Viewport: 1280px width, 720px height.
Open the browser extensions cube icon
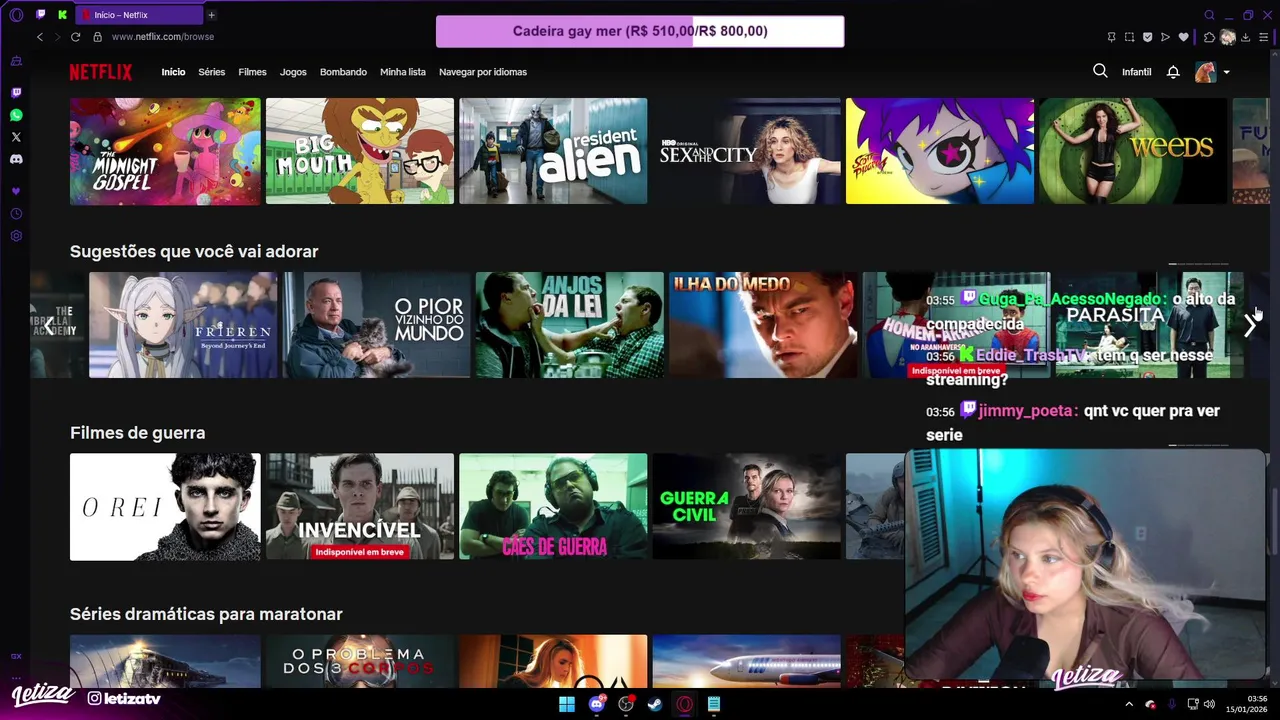coord(1209,37)
